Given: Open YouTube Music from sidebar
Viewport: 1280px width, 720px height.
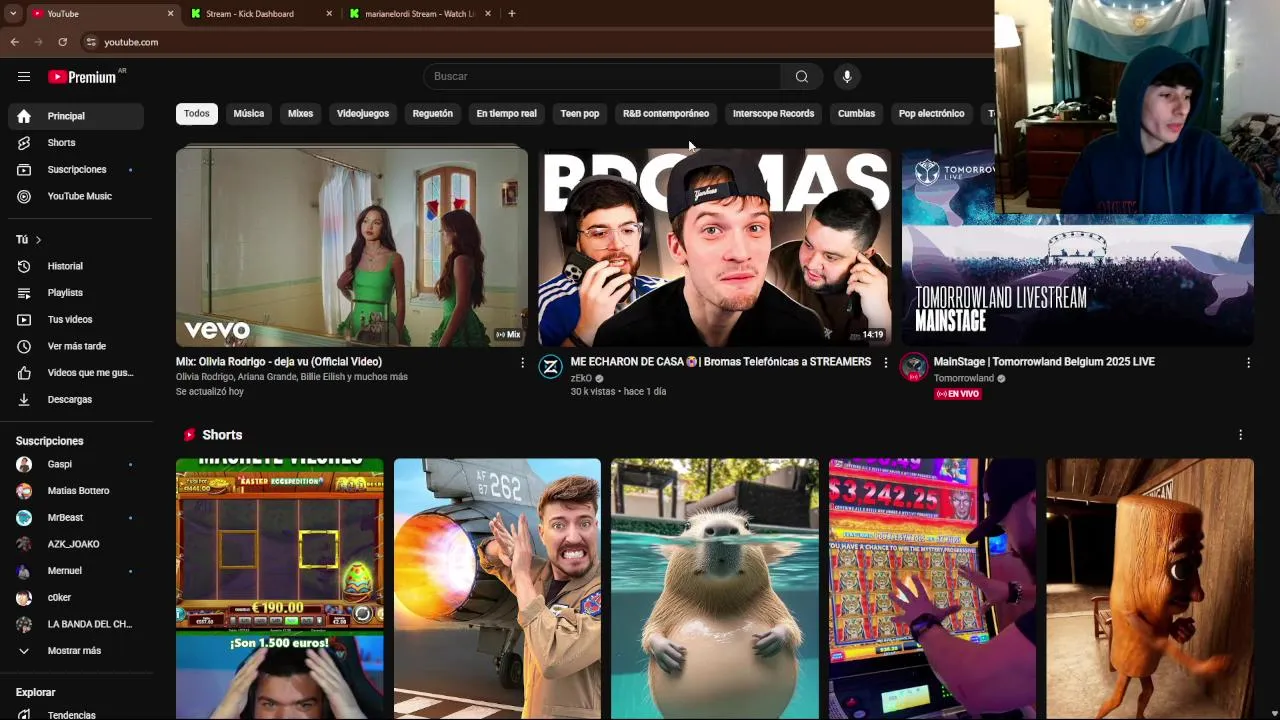Looking at the screenshot, I should (76, 196).
